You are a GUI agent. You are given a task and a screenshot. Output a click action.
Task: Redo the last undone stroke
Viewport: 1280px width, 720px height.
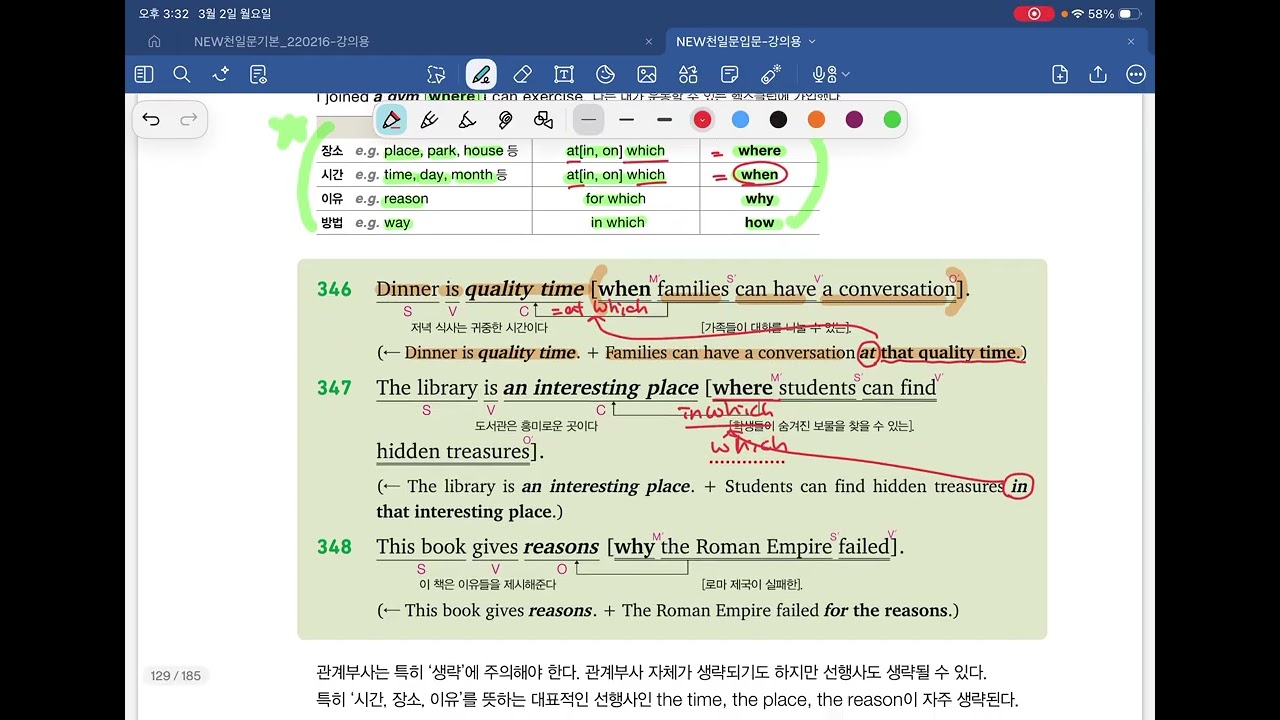[x=189, y=120]
